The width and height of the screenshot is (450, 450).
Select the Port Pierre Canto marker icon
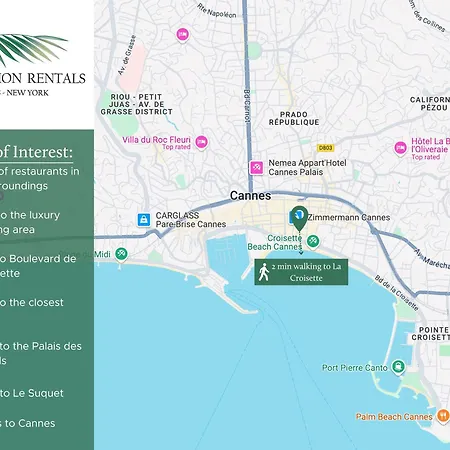(x=398, y=367)
